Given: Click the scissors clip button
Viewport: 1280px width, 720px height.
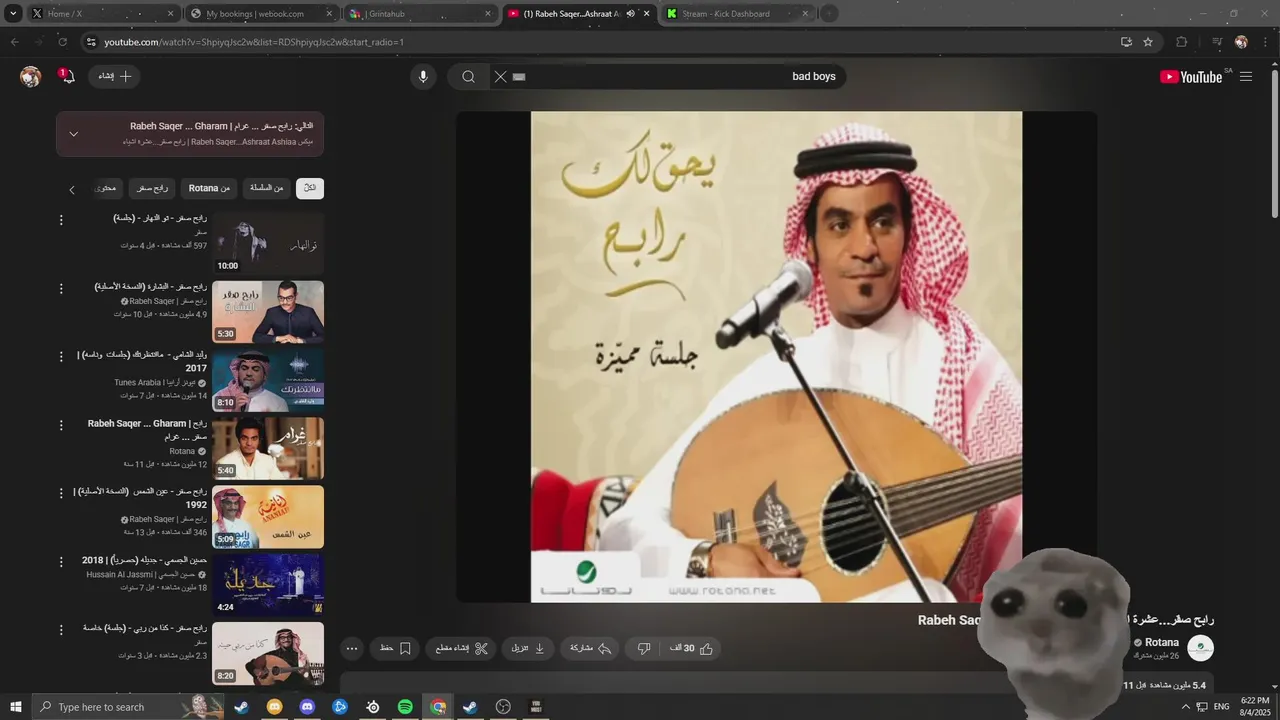Looking at the screenshot, I should coord(461,648).
